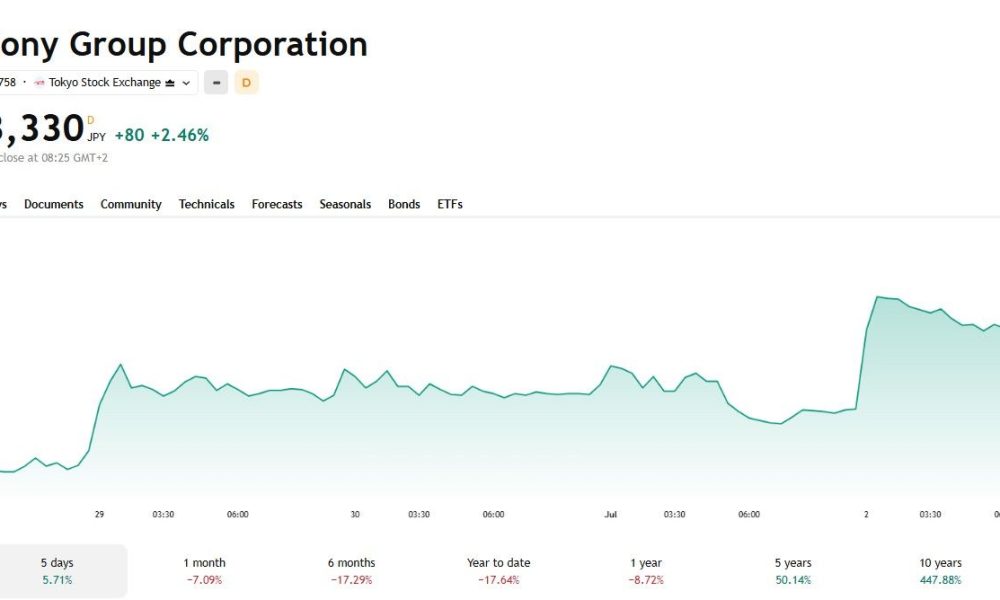Select the 6 months range
Image resolution: width=1000 pixels, height=600 pixels.
351,571
